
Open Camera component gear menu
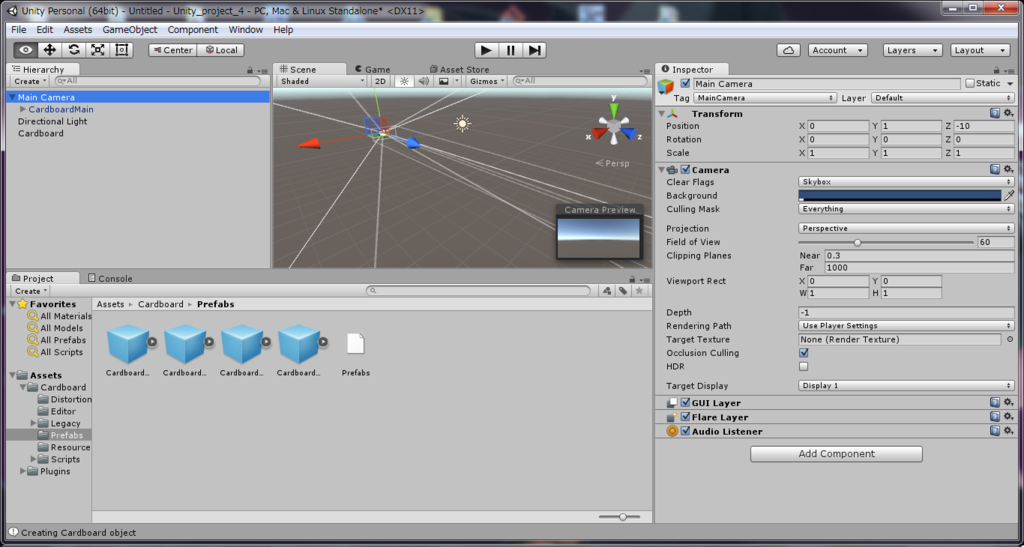(1008, 169)
